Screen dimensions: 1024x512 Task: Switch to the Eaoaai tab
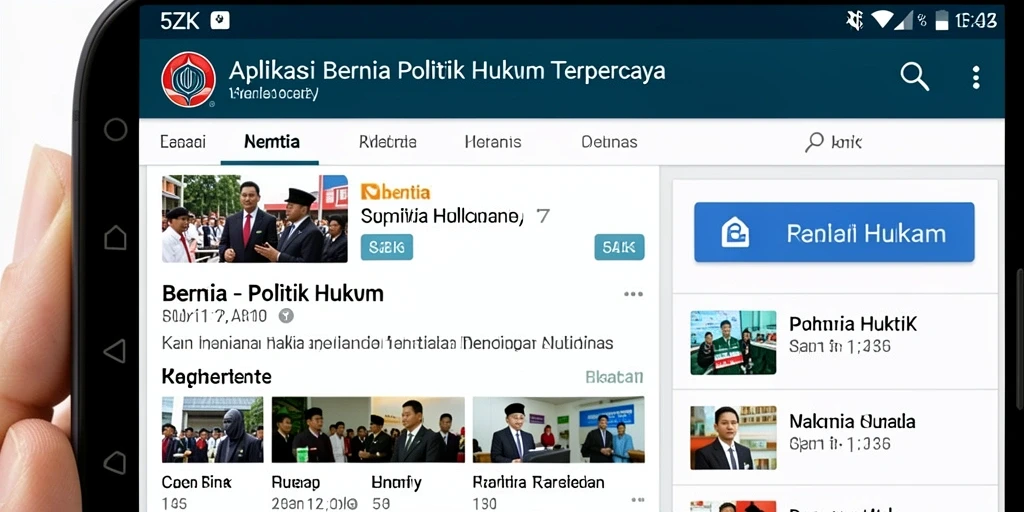pos(183,142)
